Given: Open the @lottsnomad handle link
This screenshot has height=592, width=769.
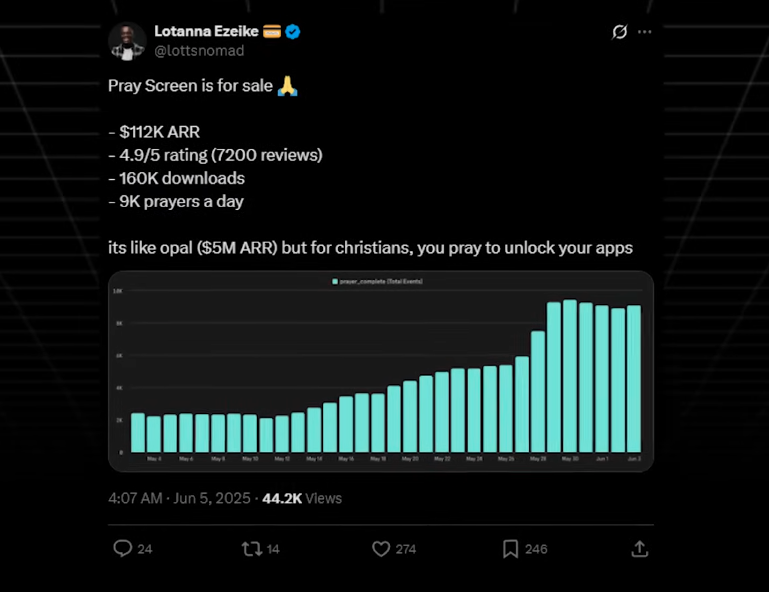Looking at the screenshot, I should [199, 50].
